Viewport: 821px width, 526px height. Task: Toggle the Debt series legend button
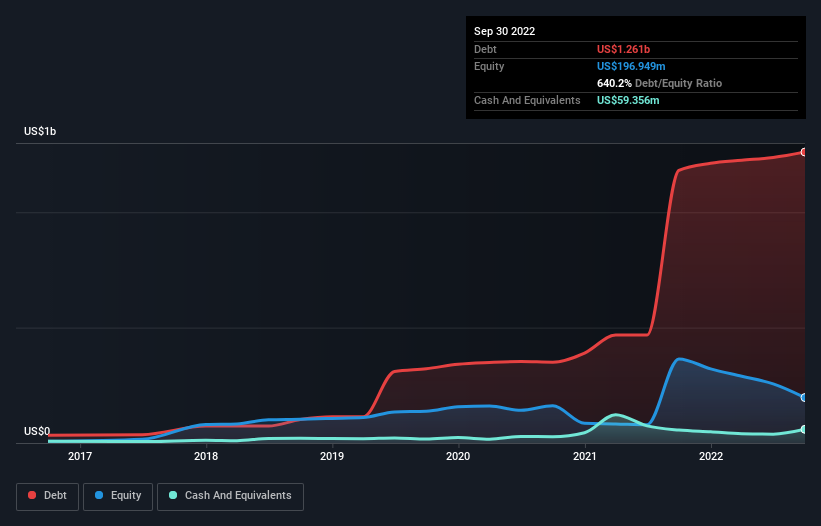(47, 496)
